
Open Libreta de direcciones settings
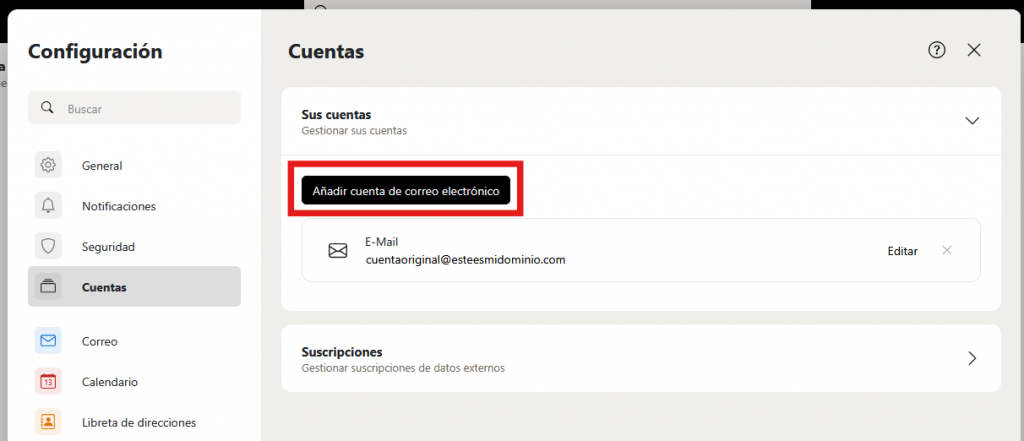pos(138,422)
